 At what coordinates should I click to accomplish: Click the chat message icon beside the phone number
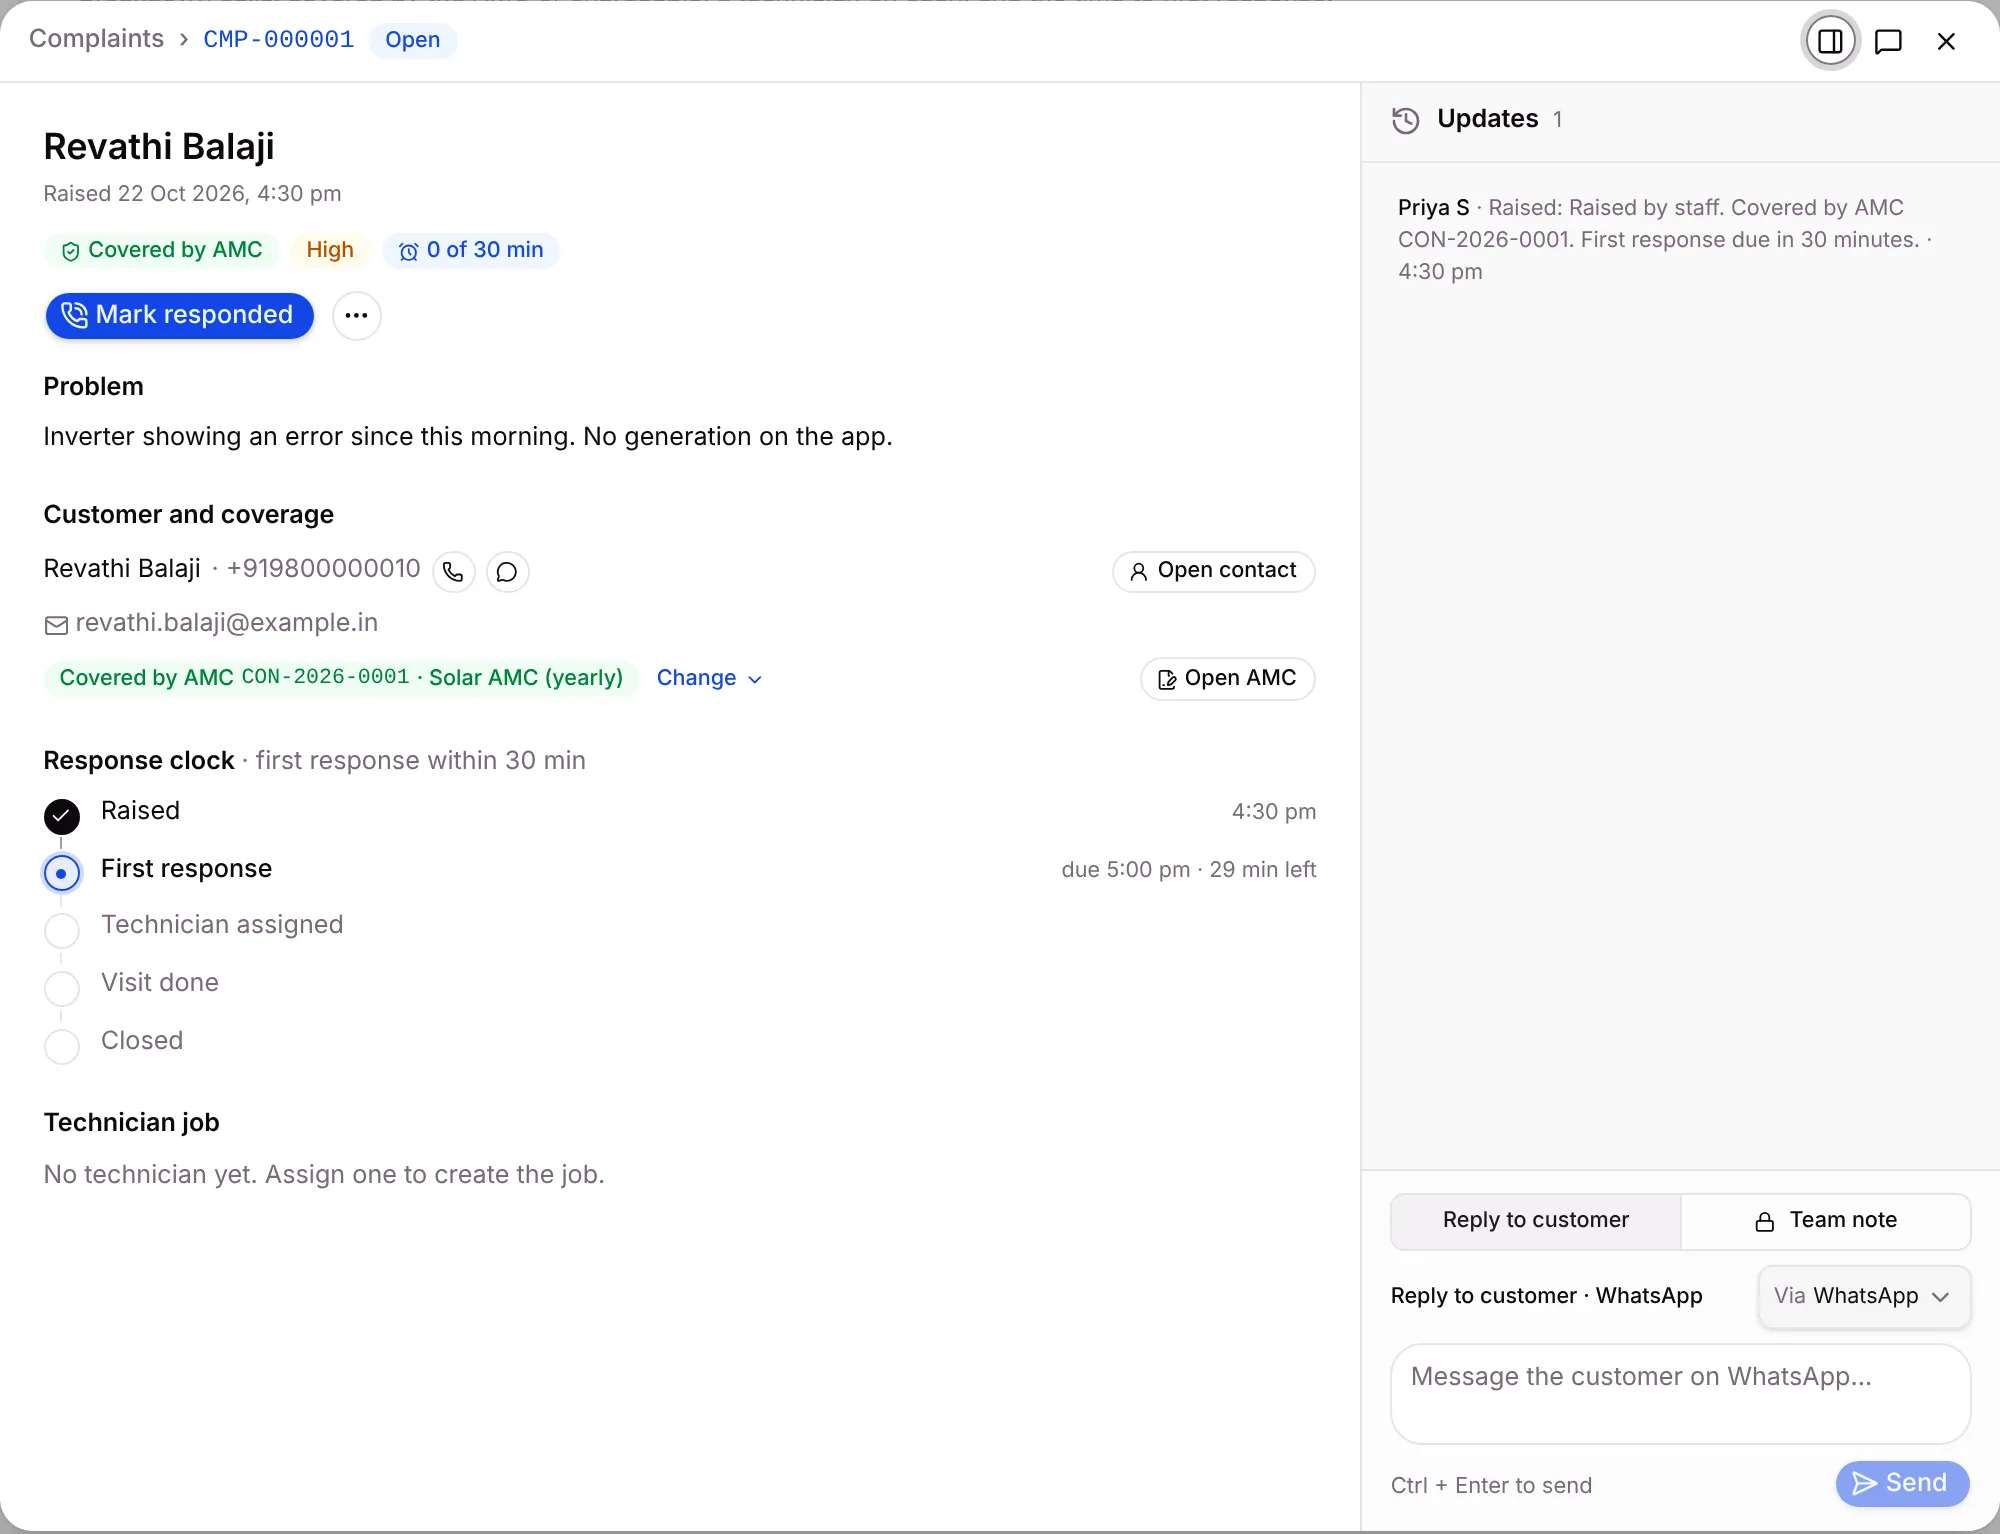[x=508, y=572]
